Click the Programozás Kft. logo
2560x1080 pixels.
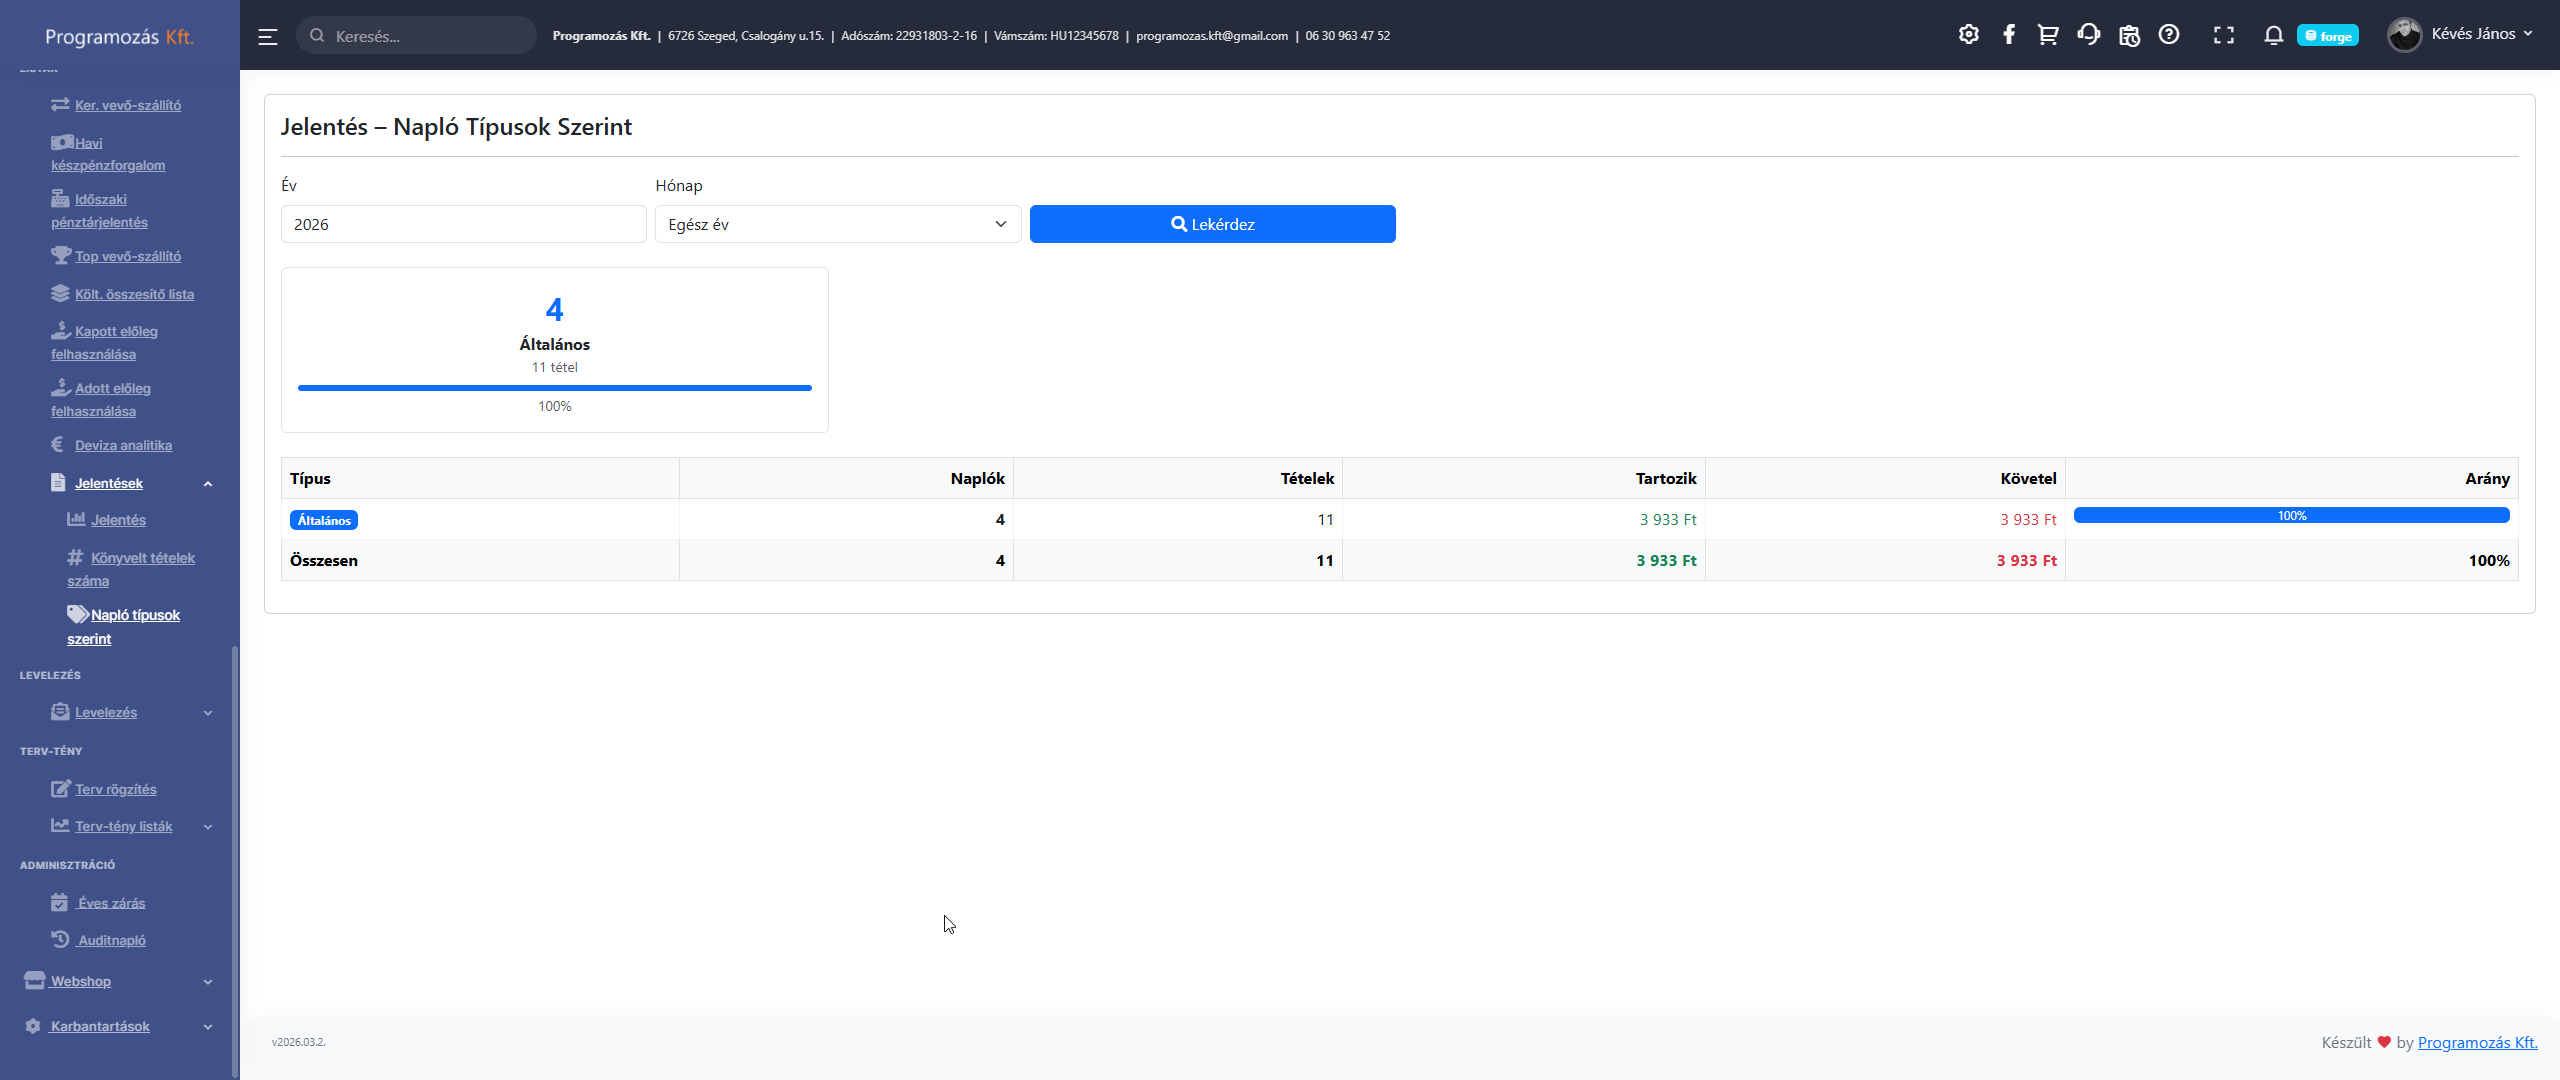click(119, 37)
